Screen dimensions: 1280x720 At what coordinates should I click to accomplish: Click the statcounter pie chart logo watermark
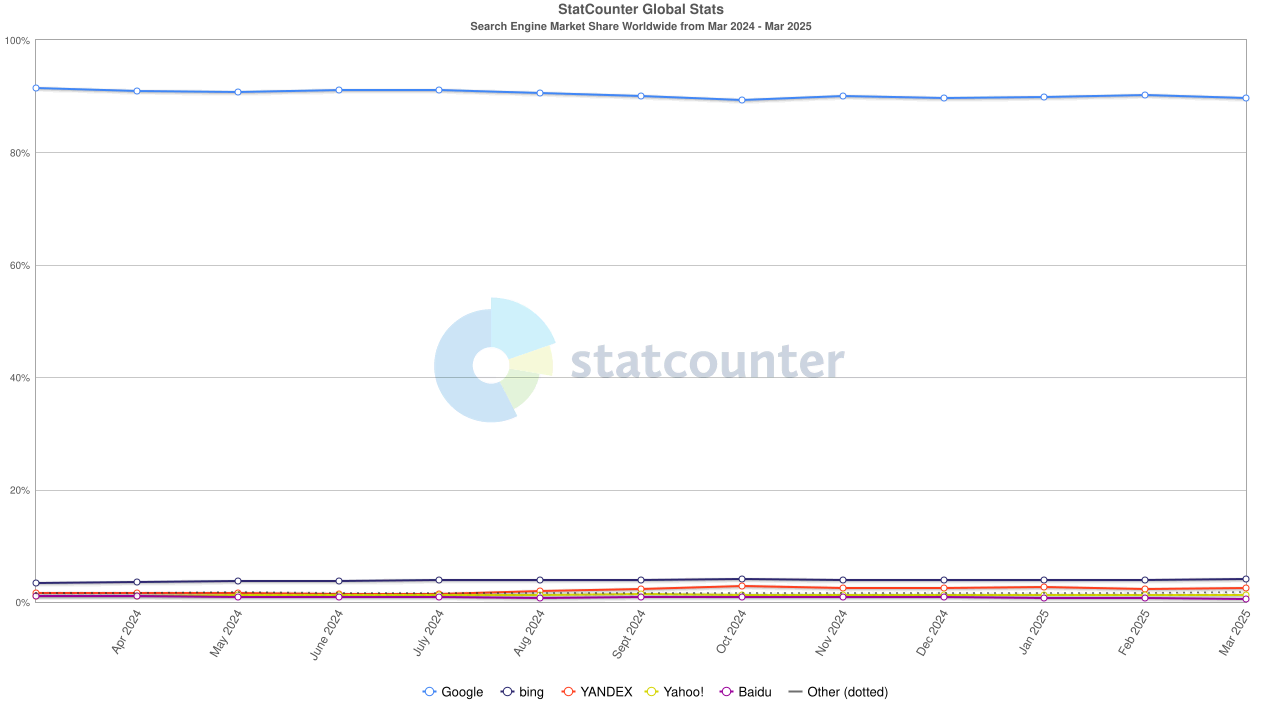point(492,361)
